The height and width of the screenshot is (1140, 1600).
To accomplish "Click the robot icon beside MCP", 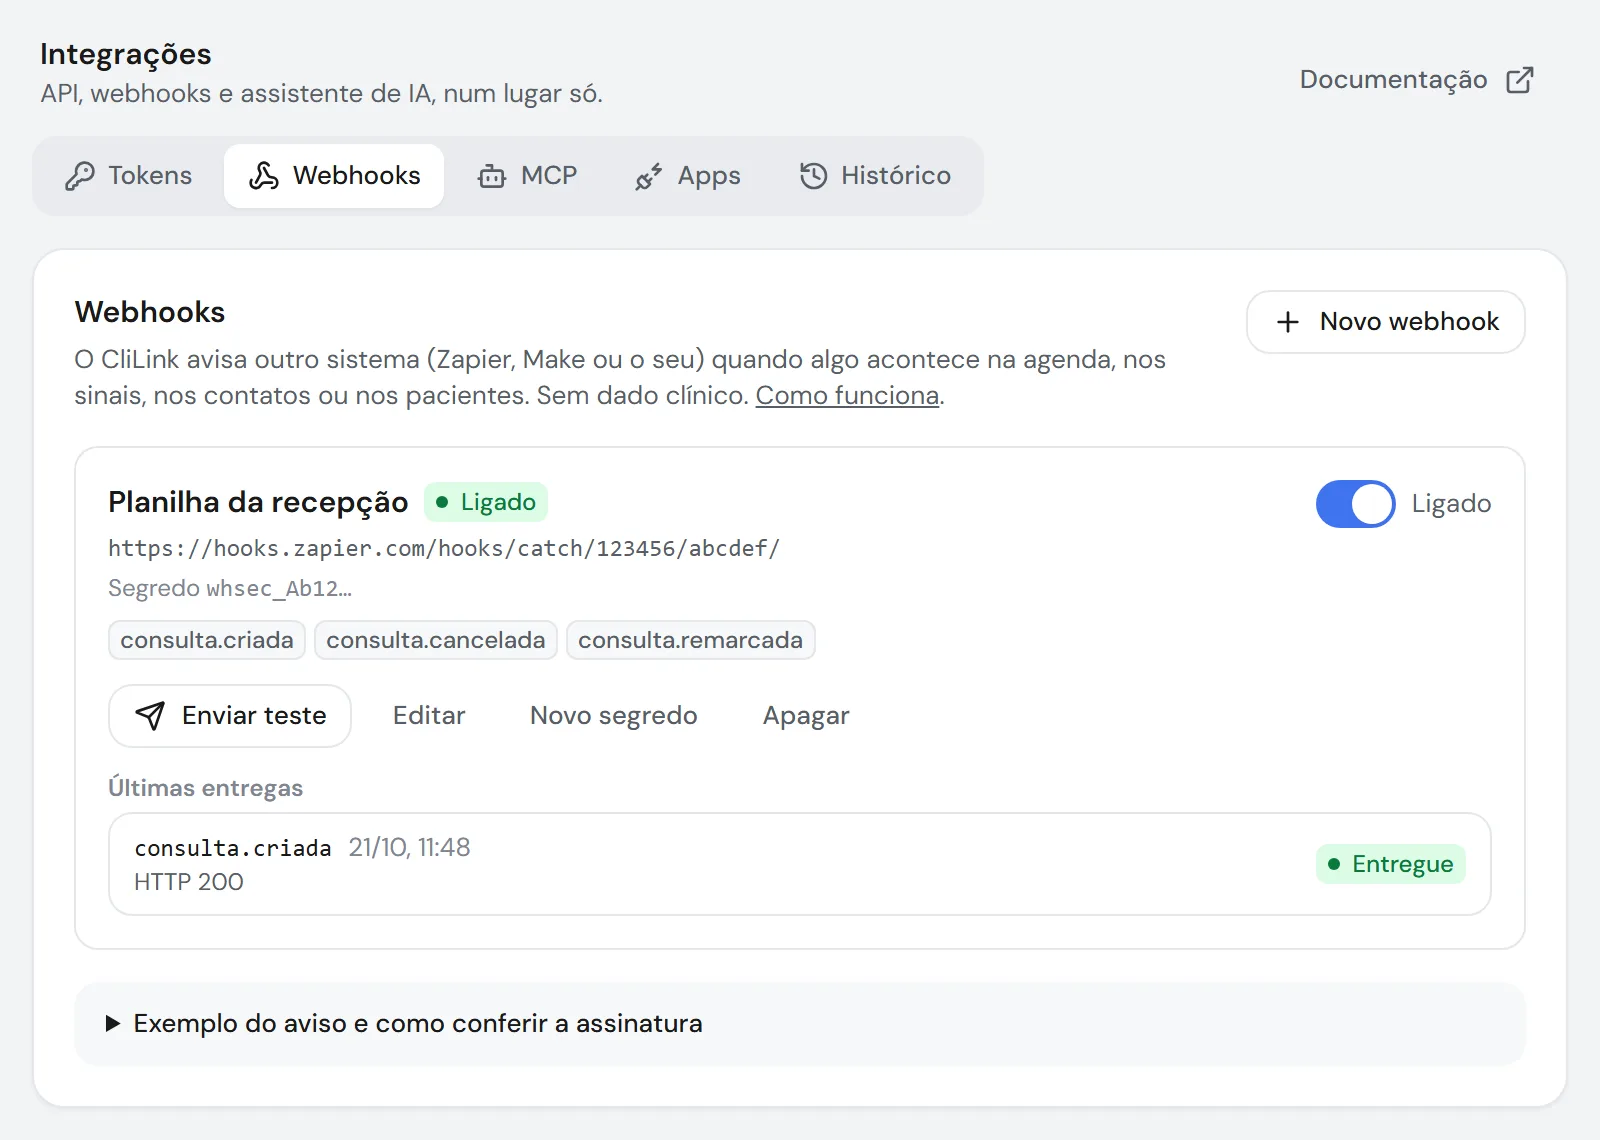I will (x=492, y=176).
